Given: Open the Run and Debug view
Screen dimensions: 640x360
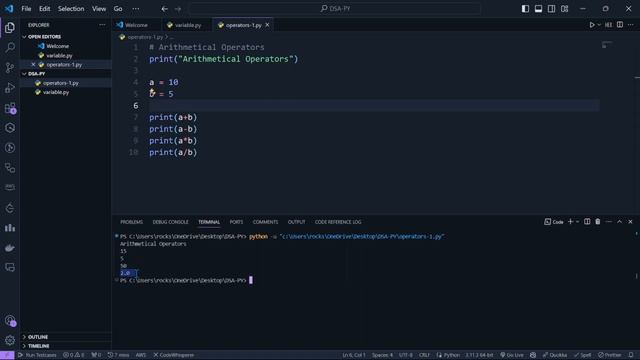Looking at the screenshot, I should pyautogui.click(x=10, y=88).
